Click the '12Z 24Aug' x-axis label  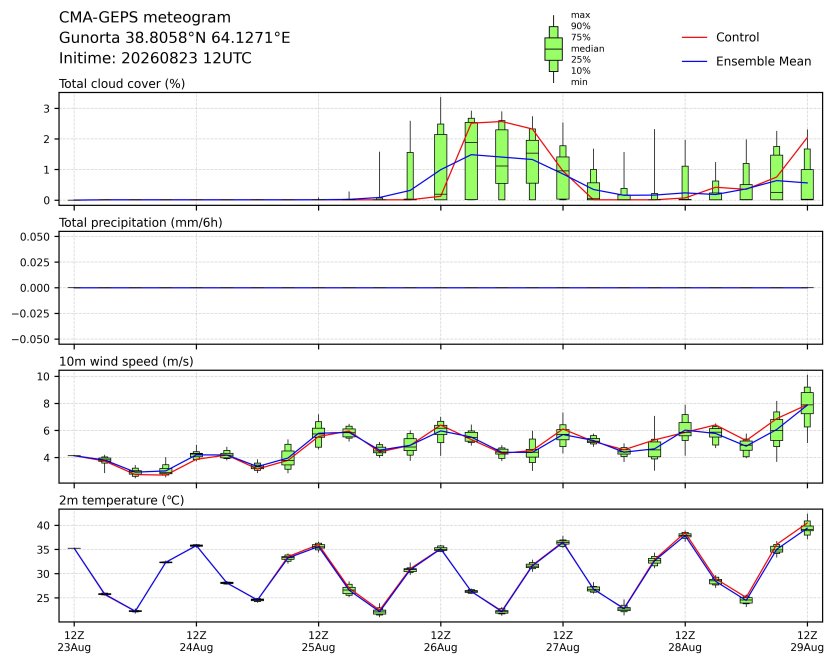196,642
